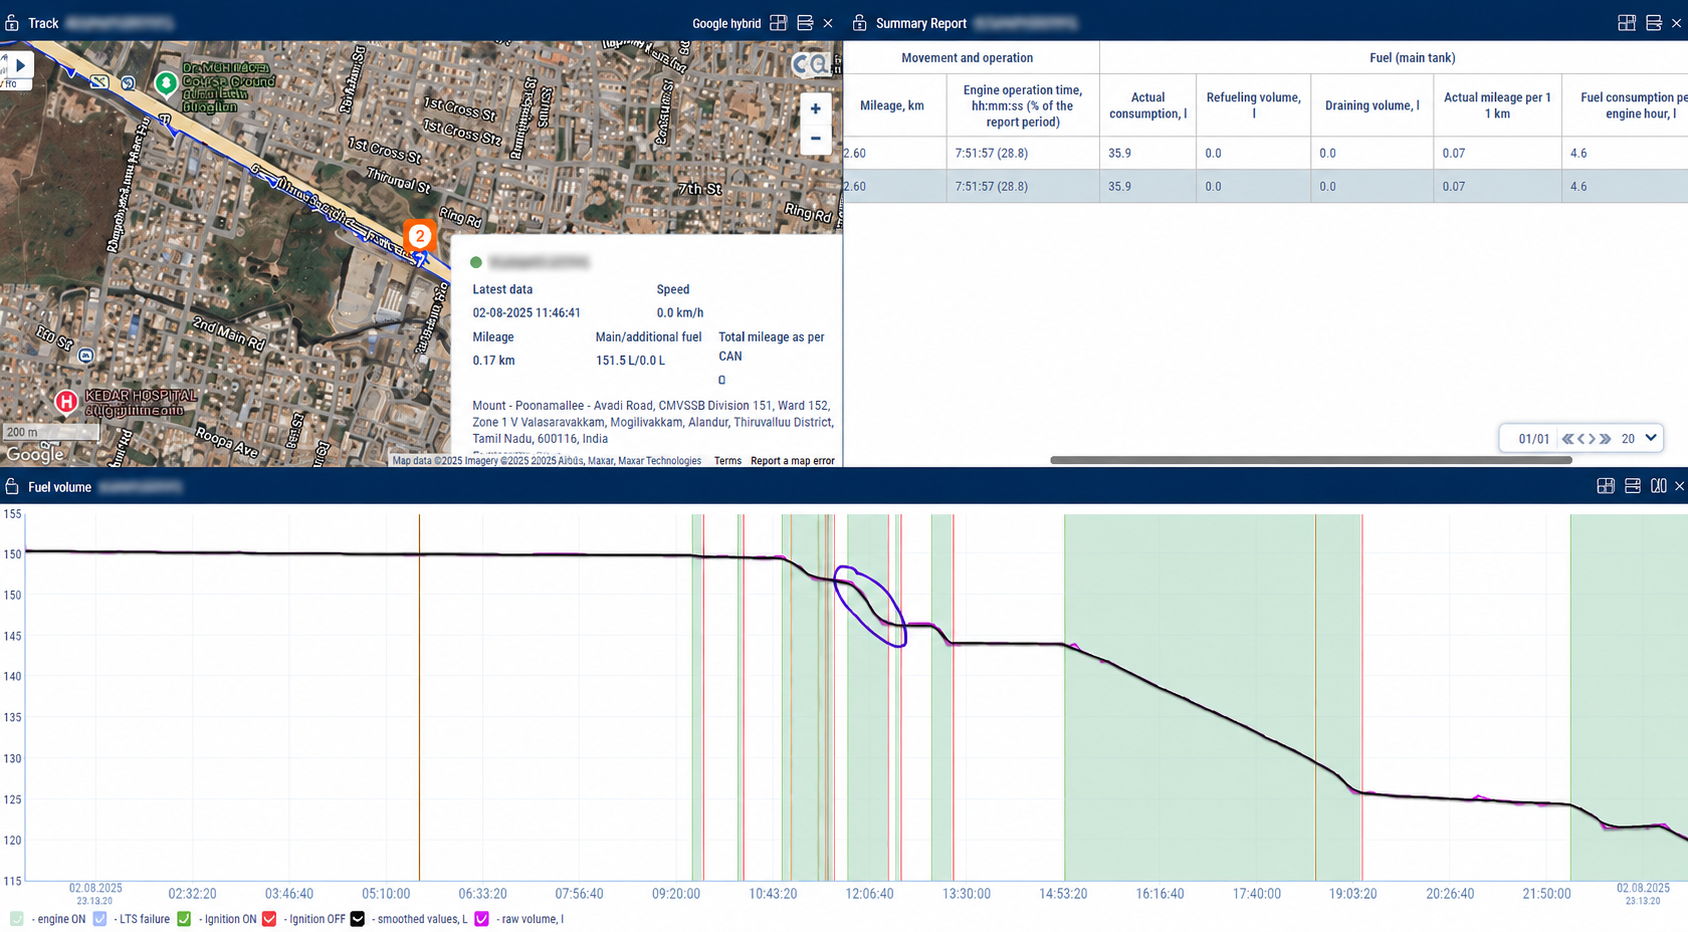The width and height of the screenshot is (1688, 932).
Task: Go to next page in report pagination
Action: coord(1592,439)
